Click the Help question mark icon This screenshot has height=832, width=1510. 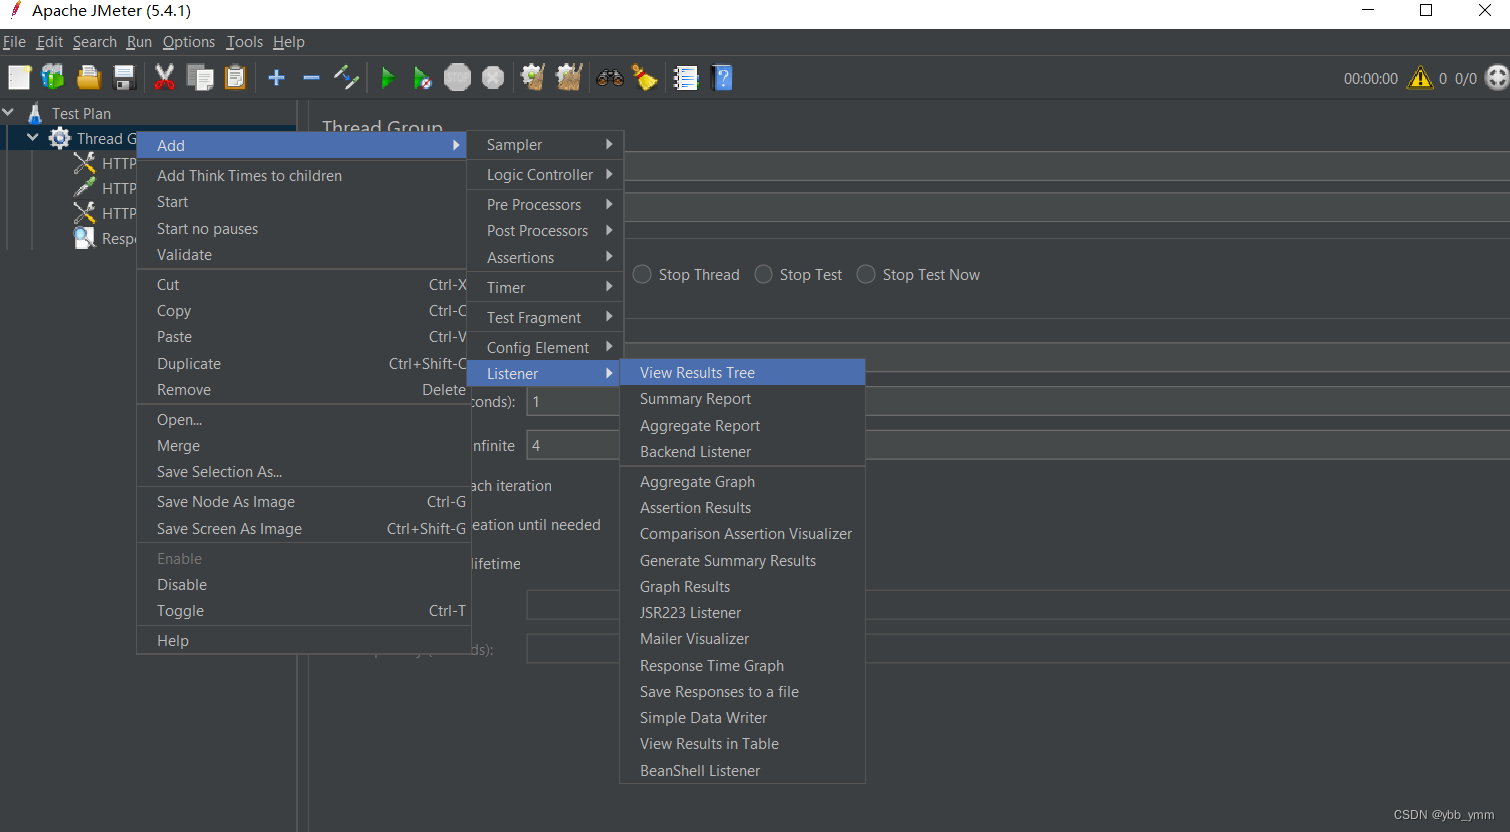click(722, 77)
